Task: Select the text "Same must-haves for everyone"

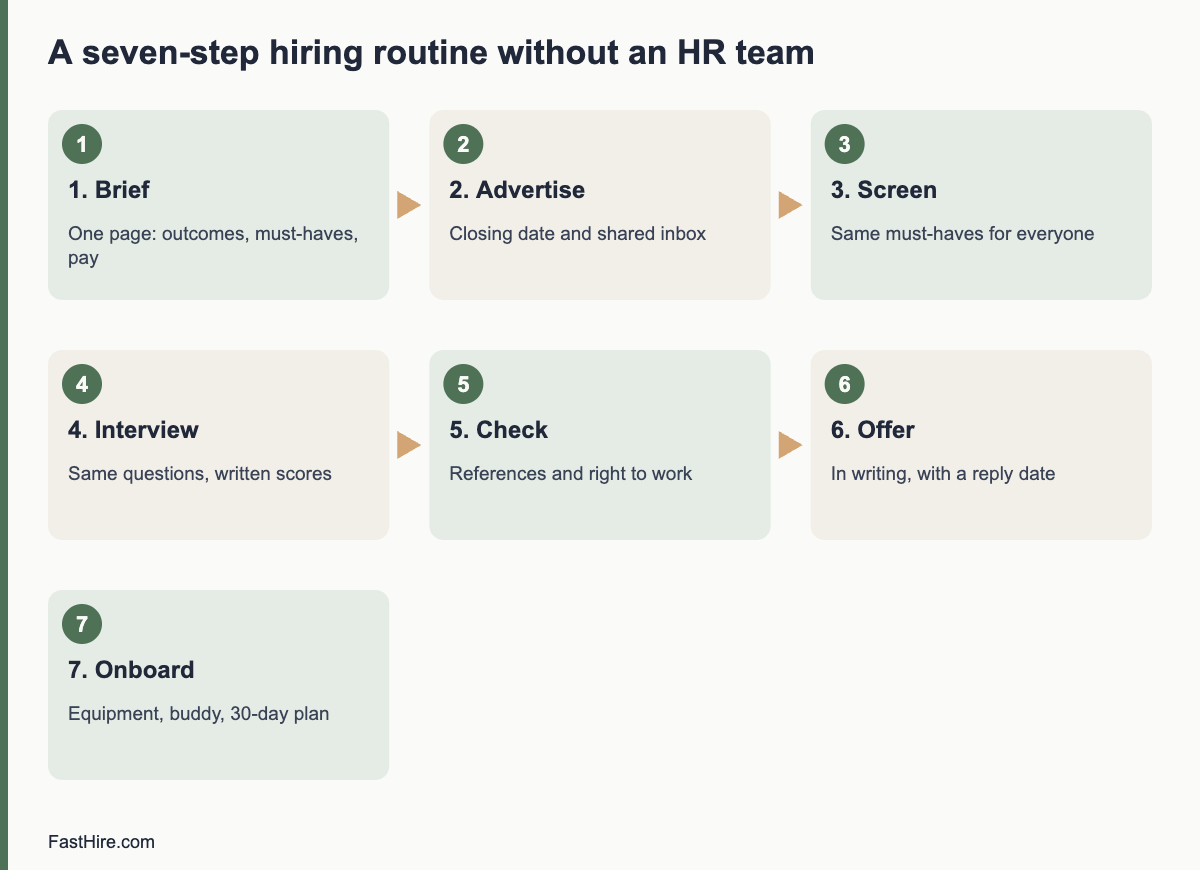Action: click(963, 234)
